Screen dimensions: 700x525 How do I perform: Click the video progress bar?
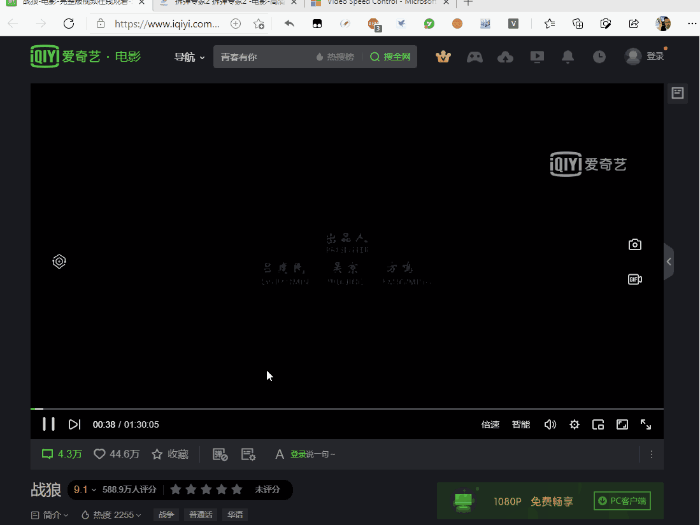(347, 408)
